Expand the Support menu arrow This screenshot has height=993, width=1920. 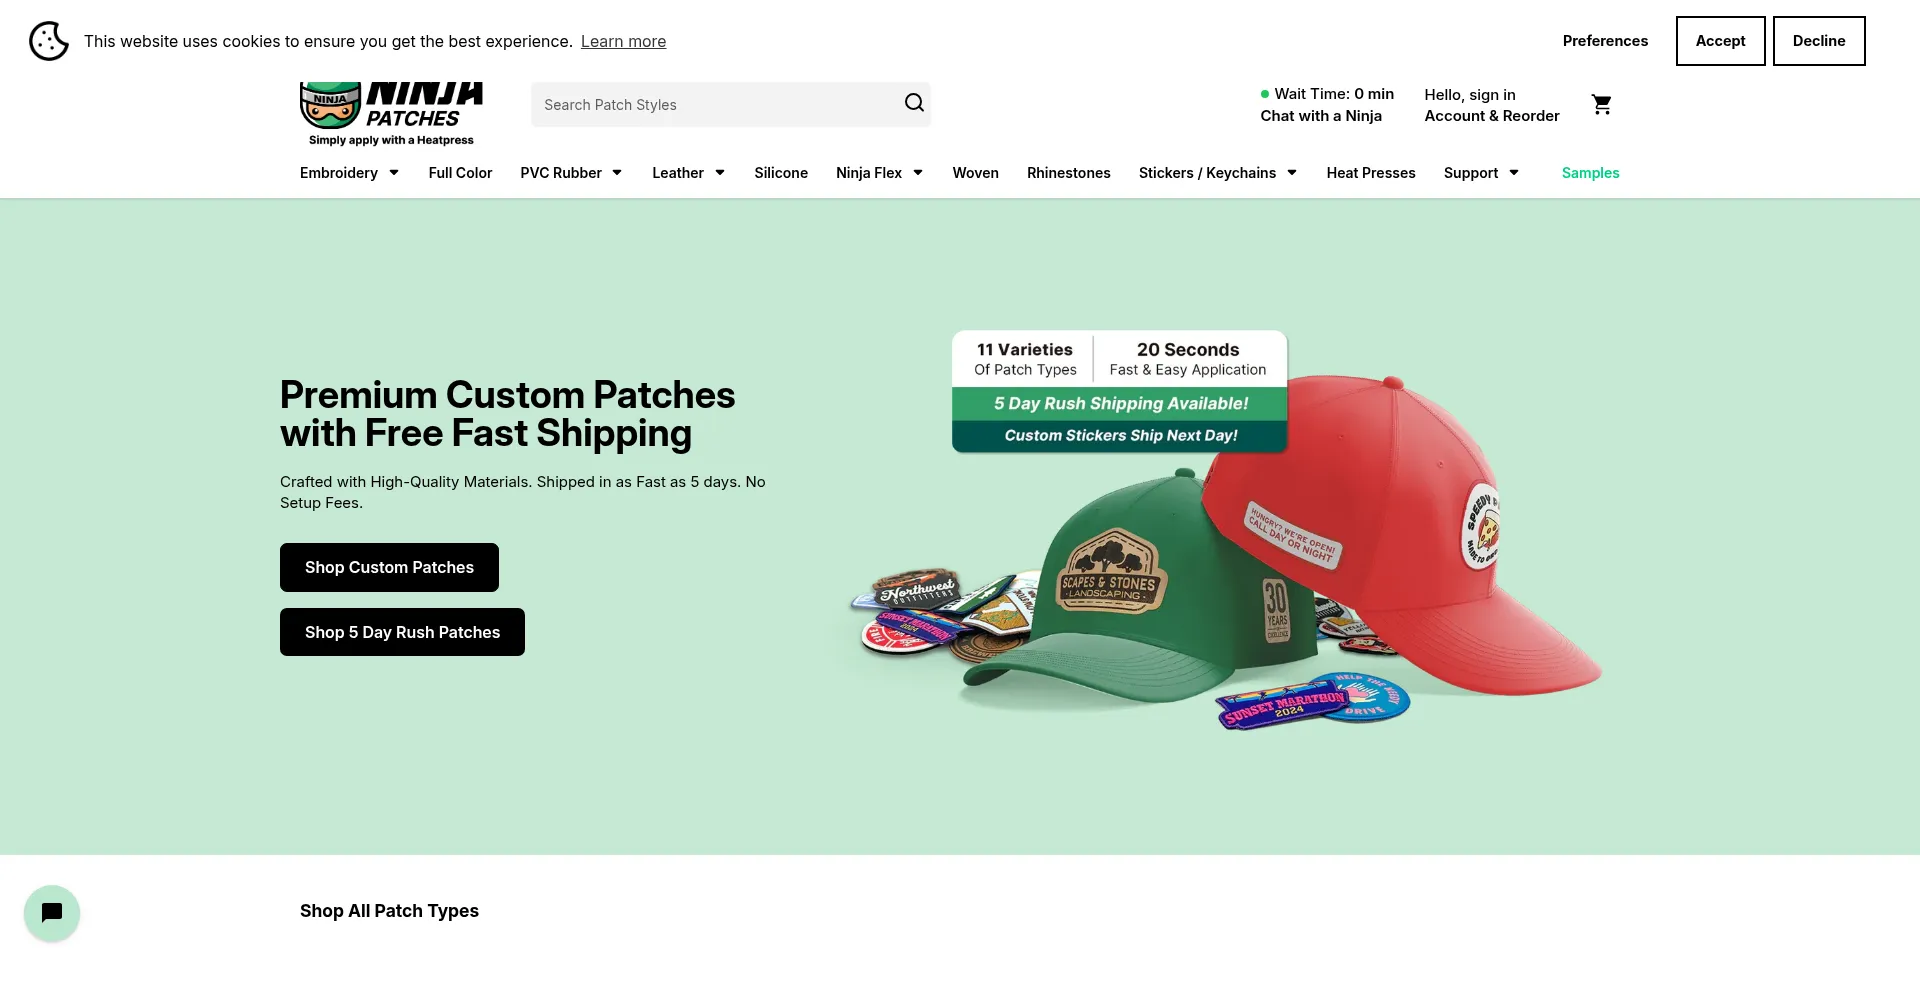click(x=1514, y=173)
